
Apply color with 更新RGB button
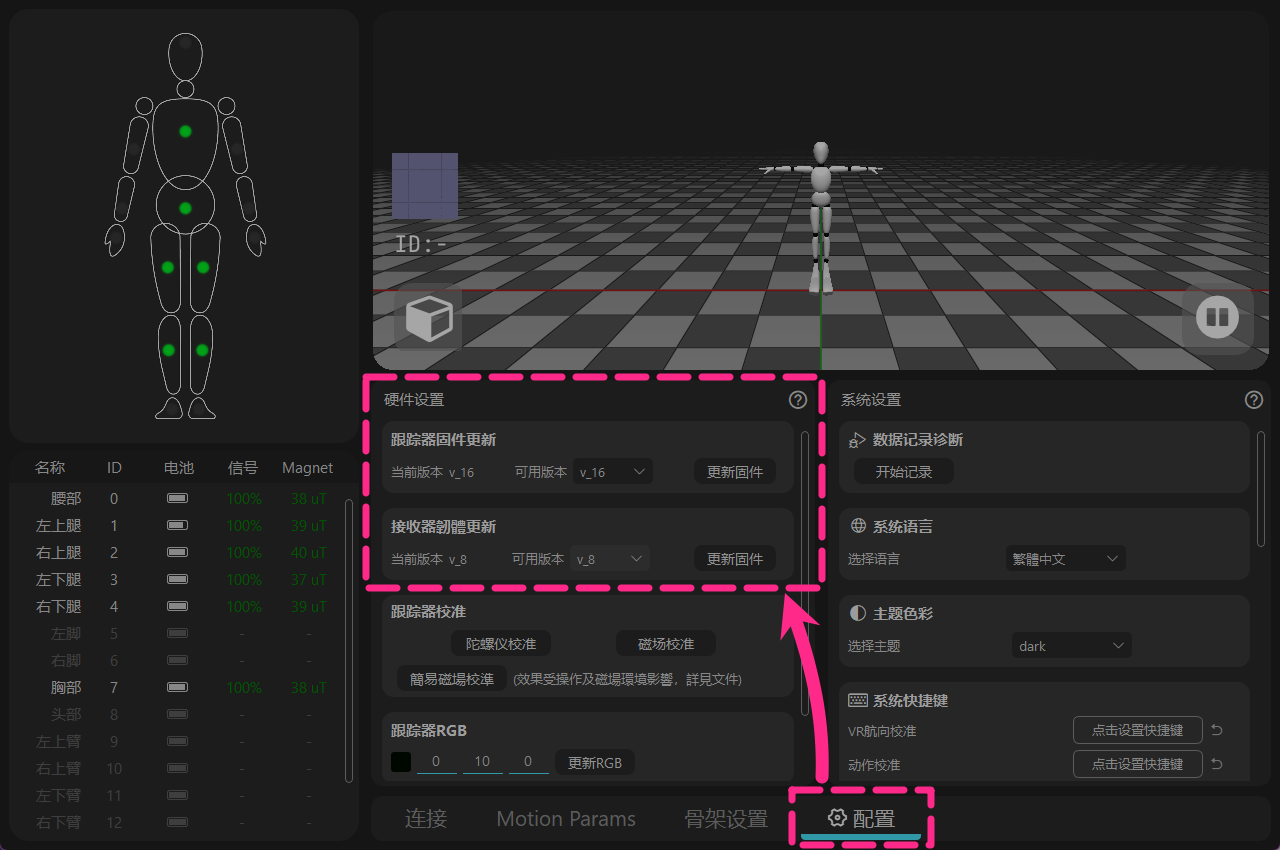pyautogui.click(x=595, y=763)
